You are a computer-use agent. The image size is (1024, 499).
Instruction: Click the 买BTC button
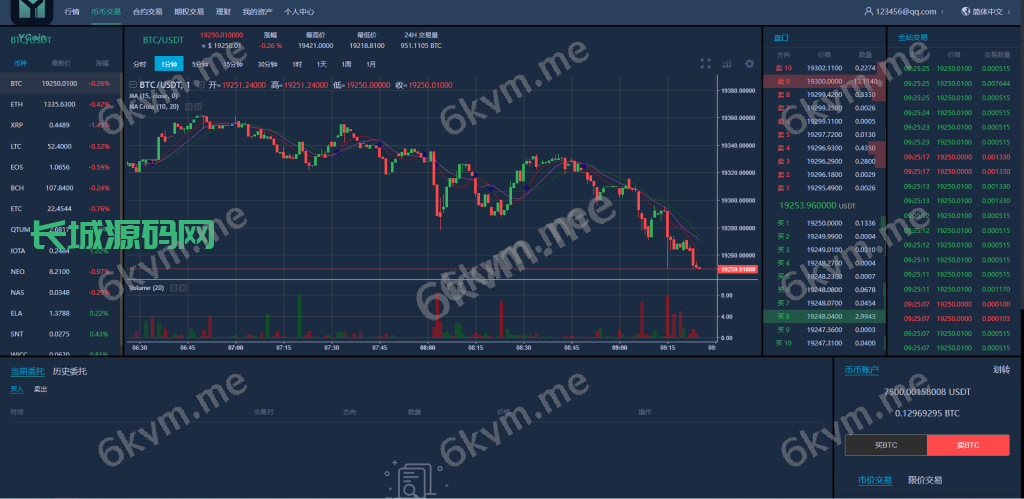pos(886,444)
